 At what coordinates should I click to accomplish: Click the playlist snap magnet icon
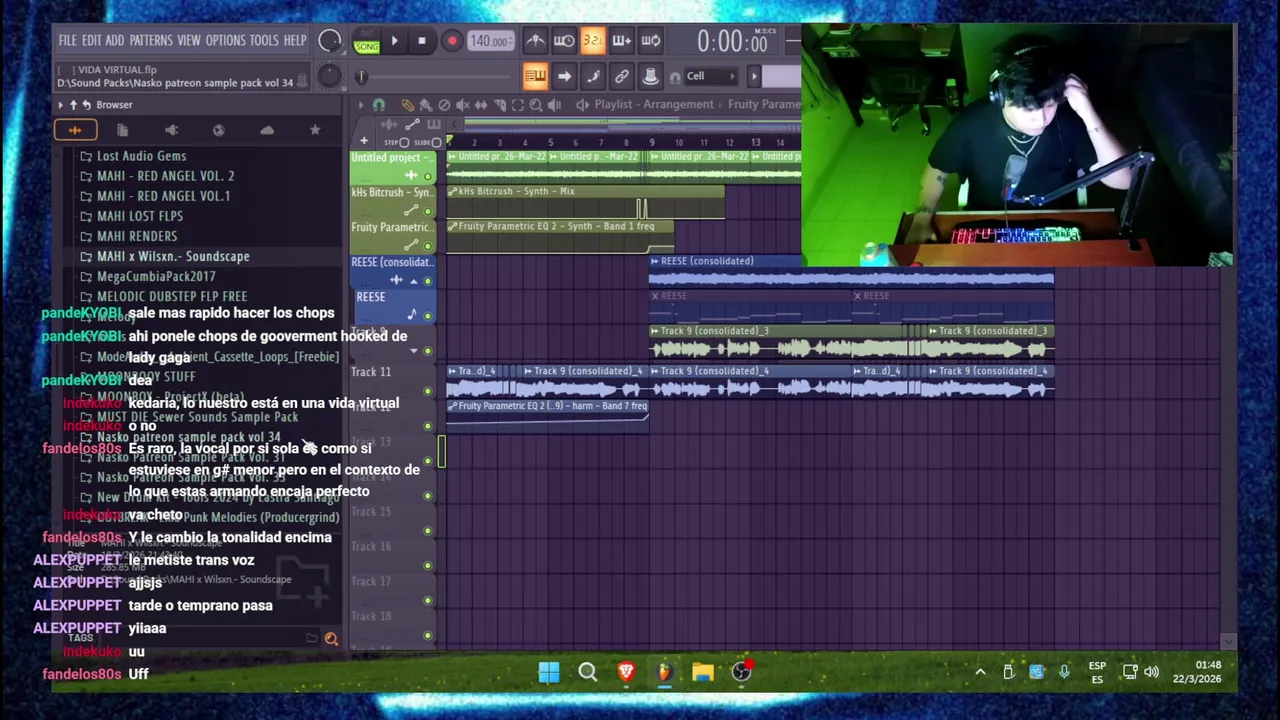[379, 105]
